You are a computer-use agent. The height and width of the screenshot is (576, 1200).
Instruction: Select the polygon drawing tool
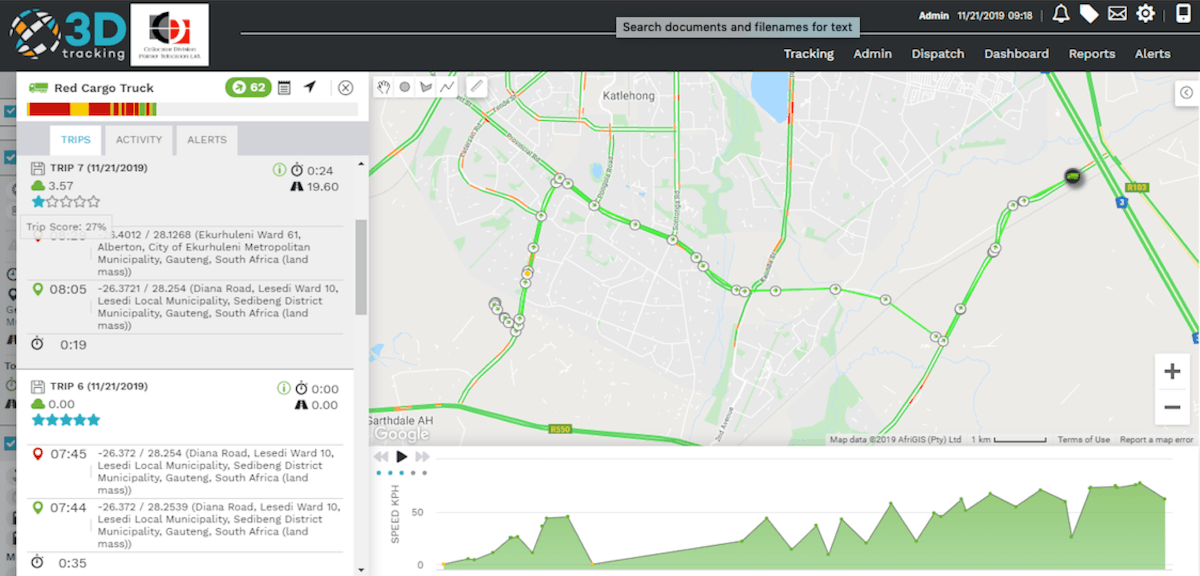click(427, 88)
